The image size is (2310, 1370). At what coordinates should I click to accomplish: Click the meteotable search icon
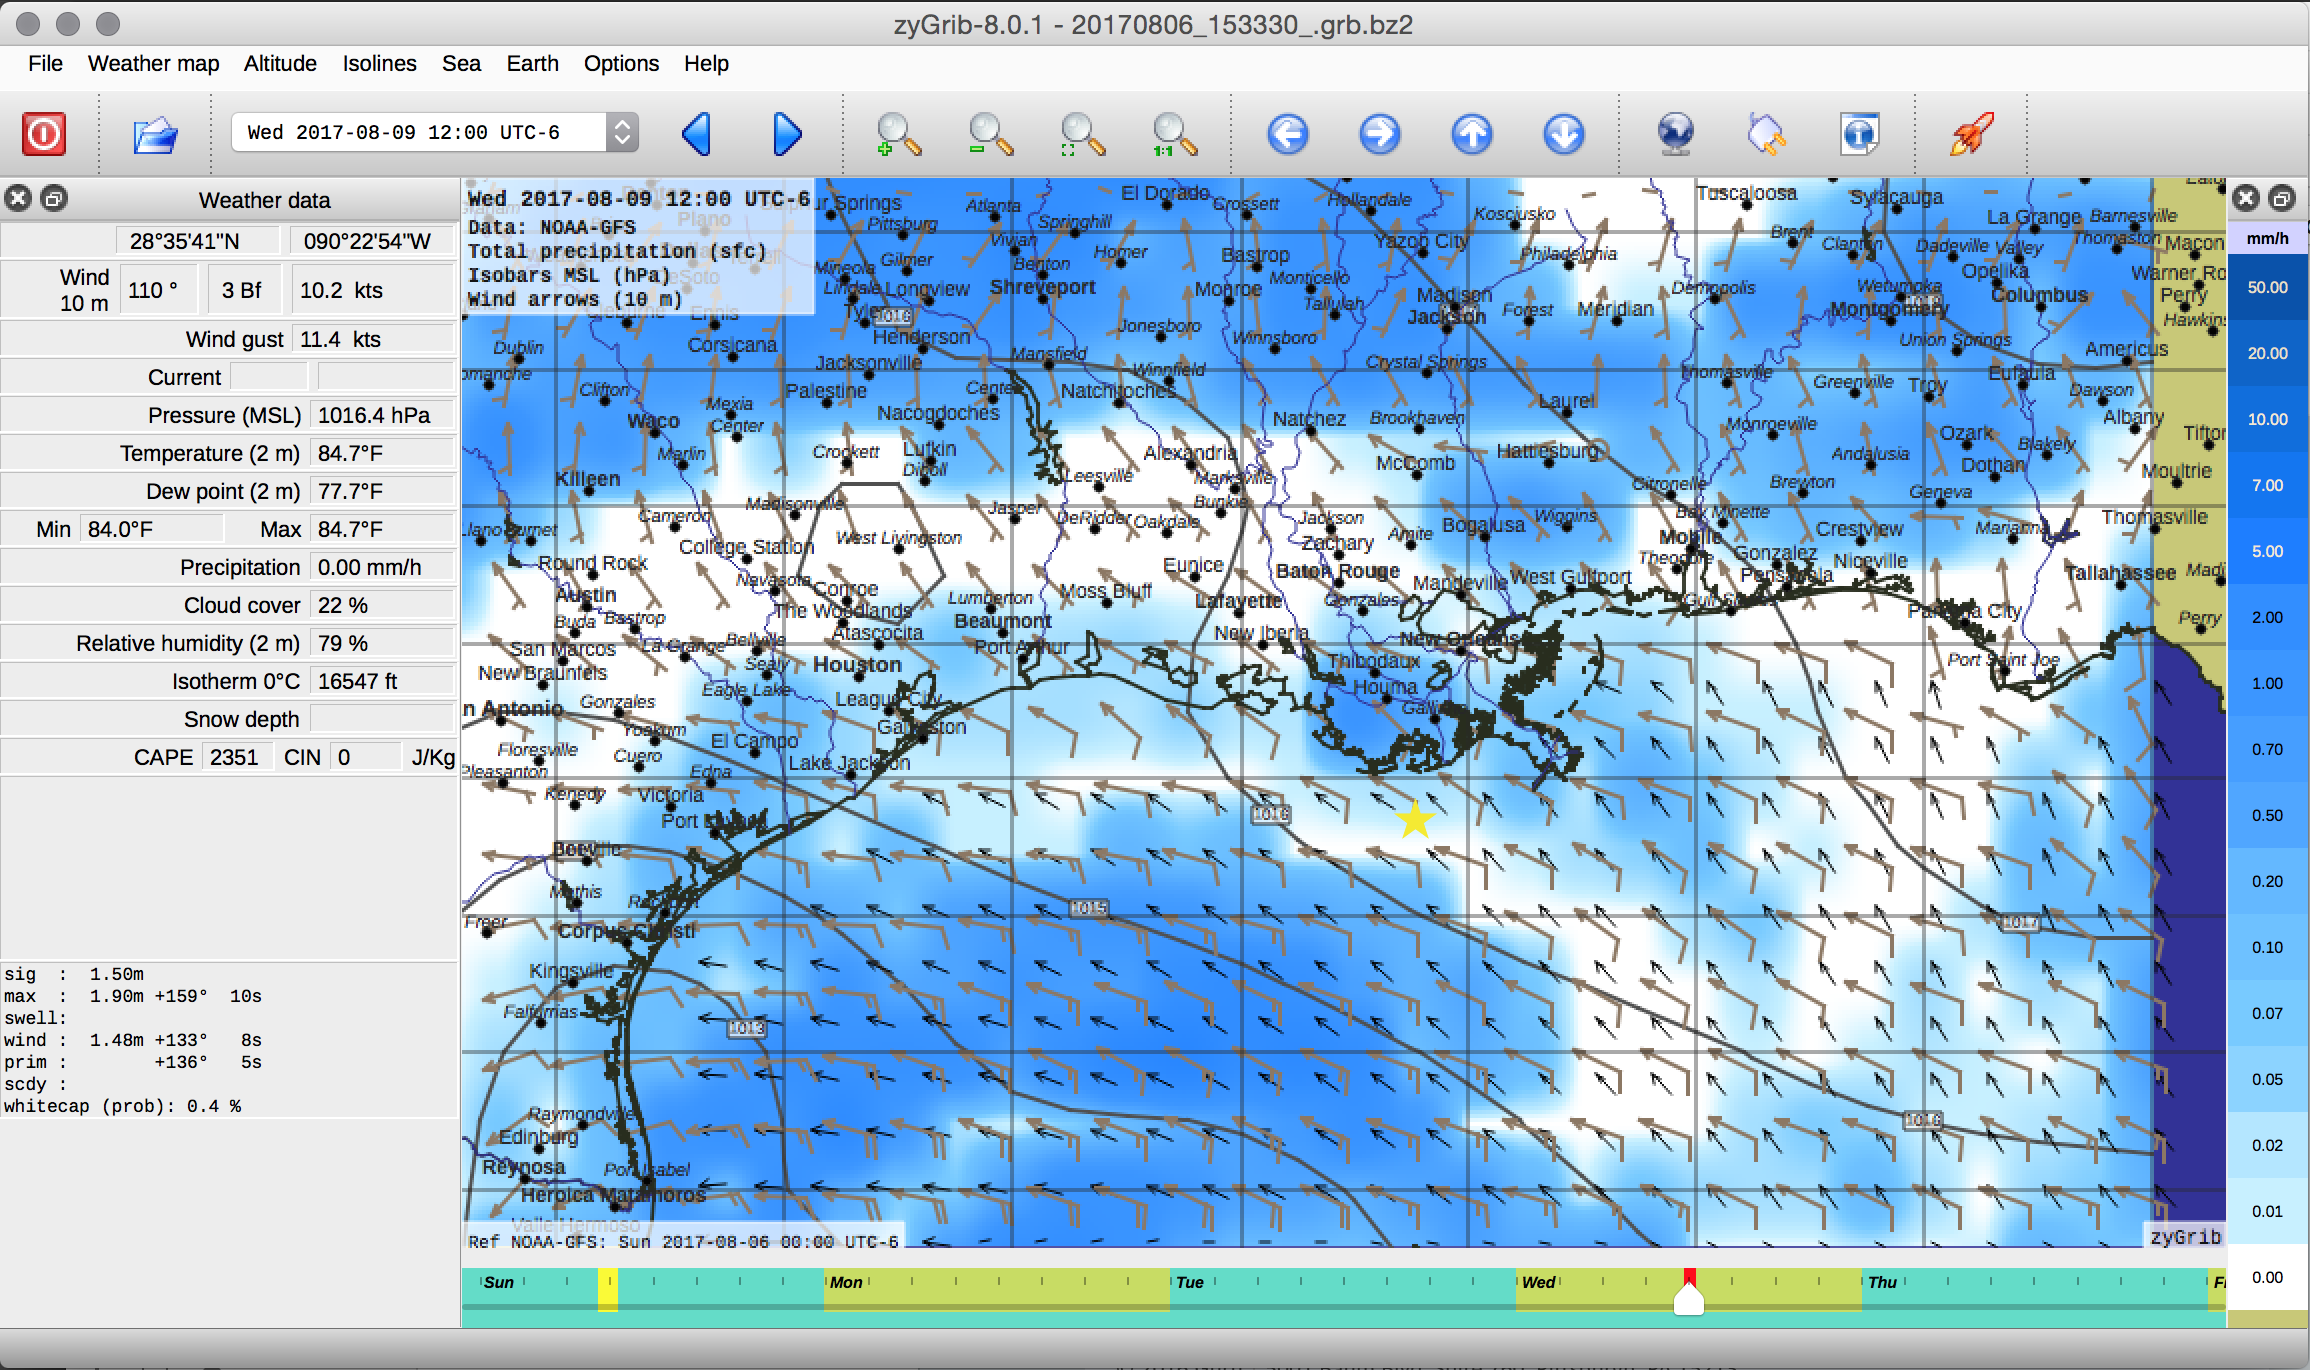[1767, 134]
